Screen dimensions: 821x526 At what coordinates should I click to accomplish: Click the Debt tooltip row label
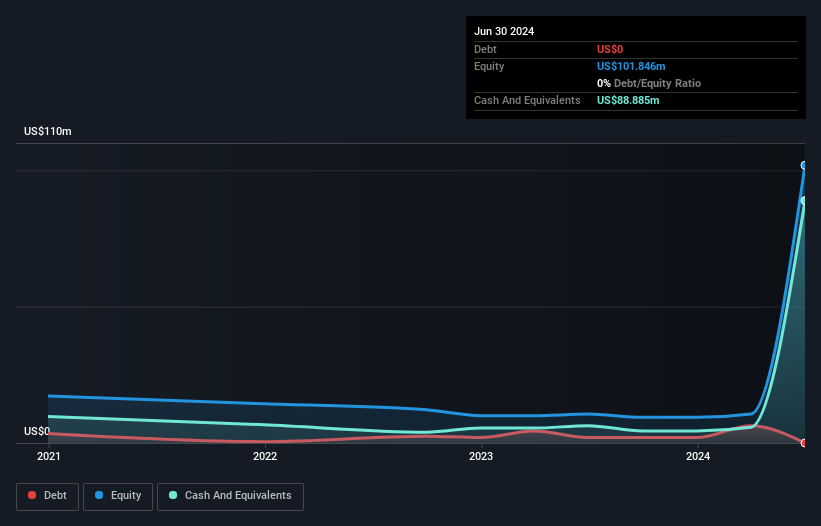point(485,49)
